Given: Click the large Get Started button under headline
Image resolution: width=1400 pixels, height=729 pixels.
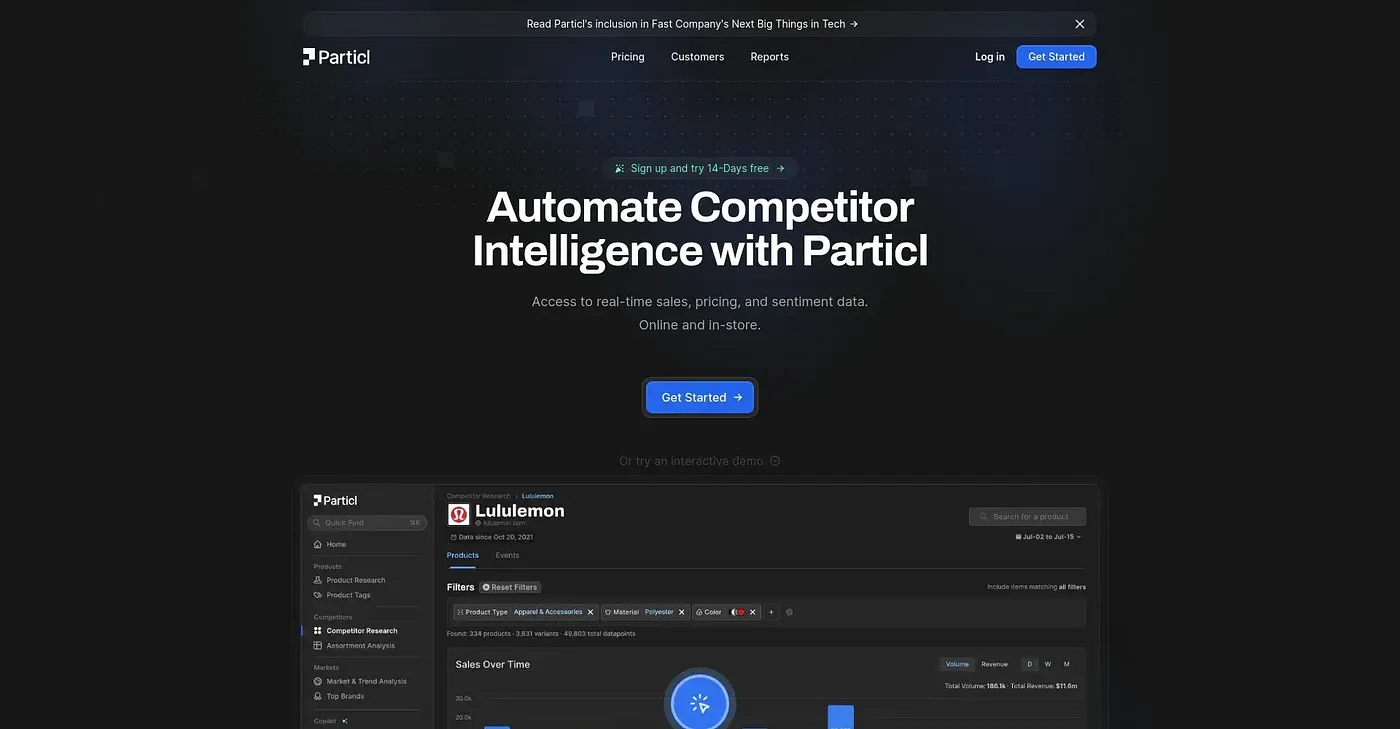Looking at the screenshot, I should pyautogui.click(x=701, y=397).
